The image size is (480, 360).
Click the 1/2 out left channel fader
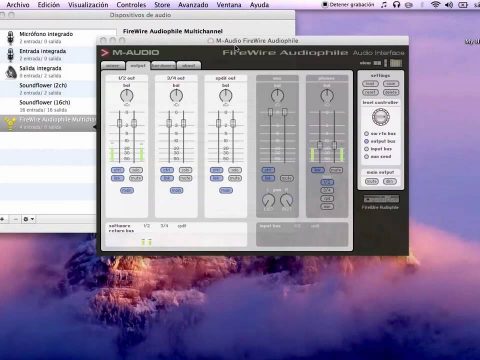coord(119,123)
